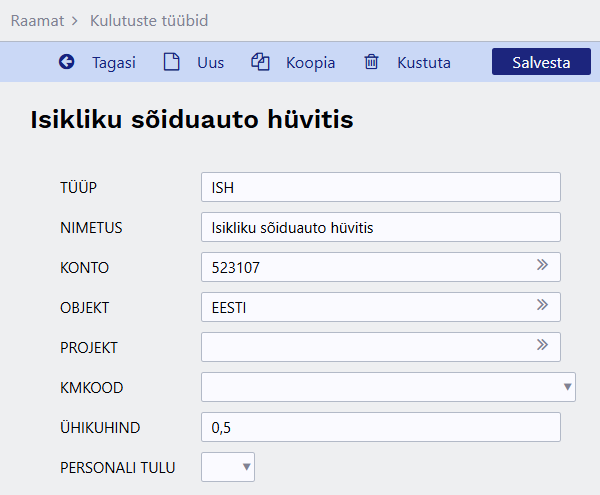600x495 pixels.
Task: Focus the NIMETUS text field
Action: [380, 227]
